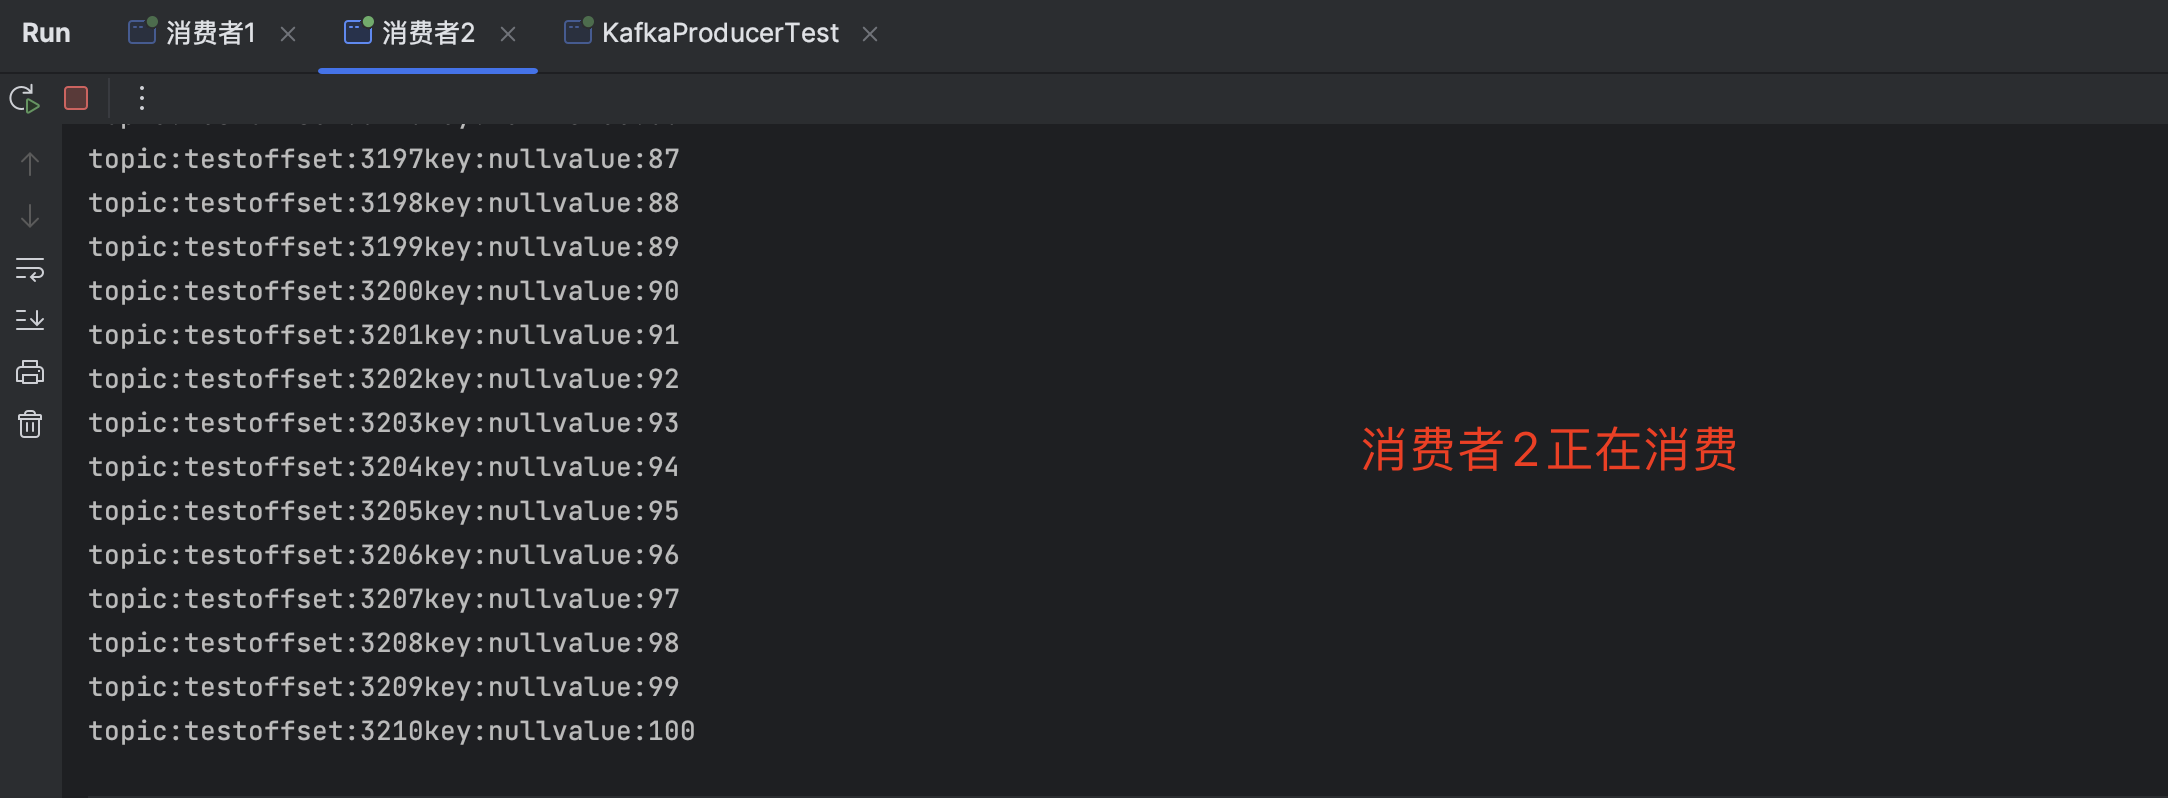Click the log line with offset 3197
The width and height of the screenshot is (2168, 798).
click(x=383, y=159)
